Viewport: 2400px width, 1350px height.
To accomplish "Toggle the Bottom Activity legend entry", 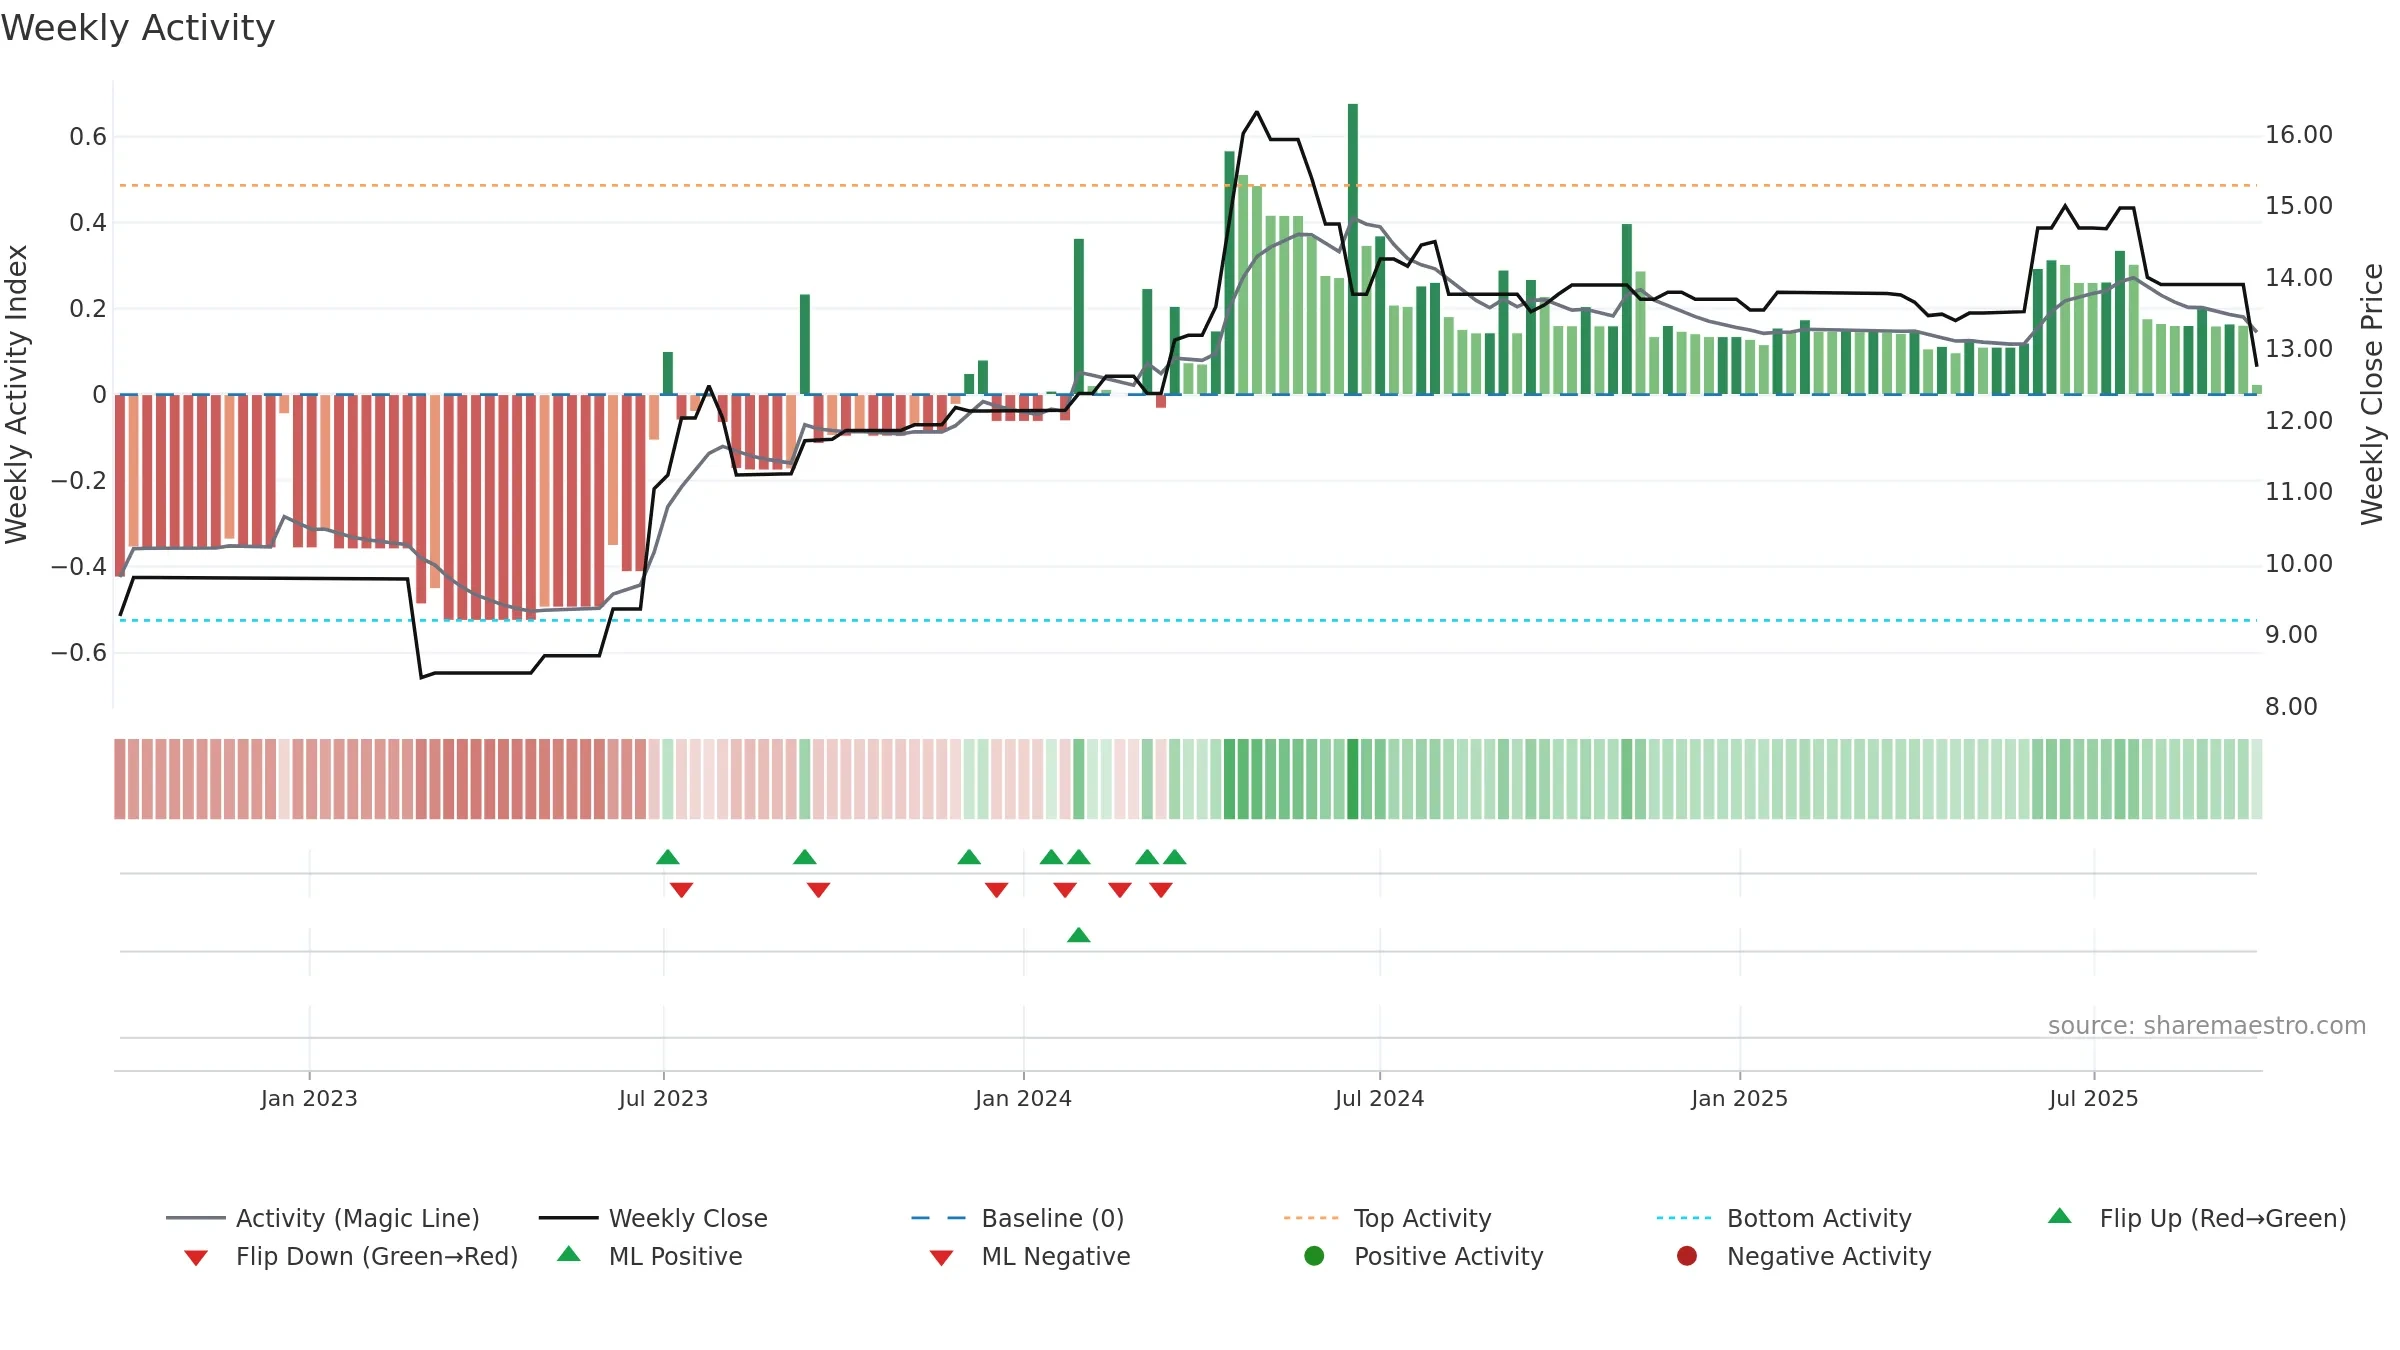I will [1784, 1218].
